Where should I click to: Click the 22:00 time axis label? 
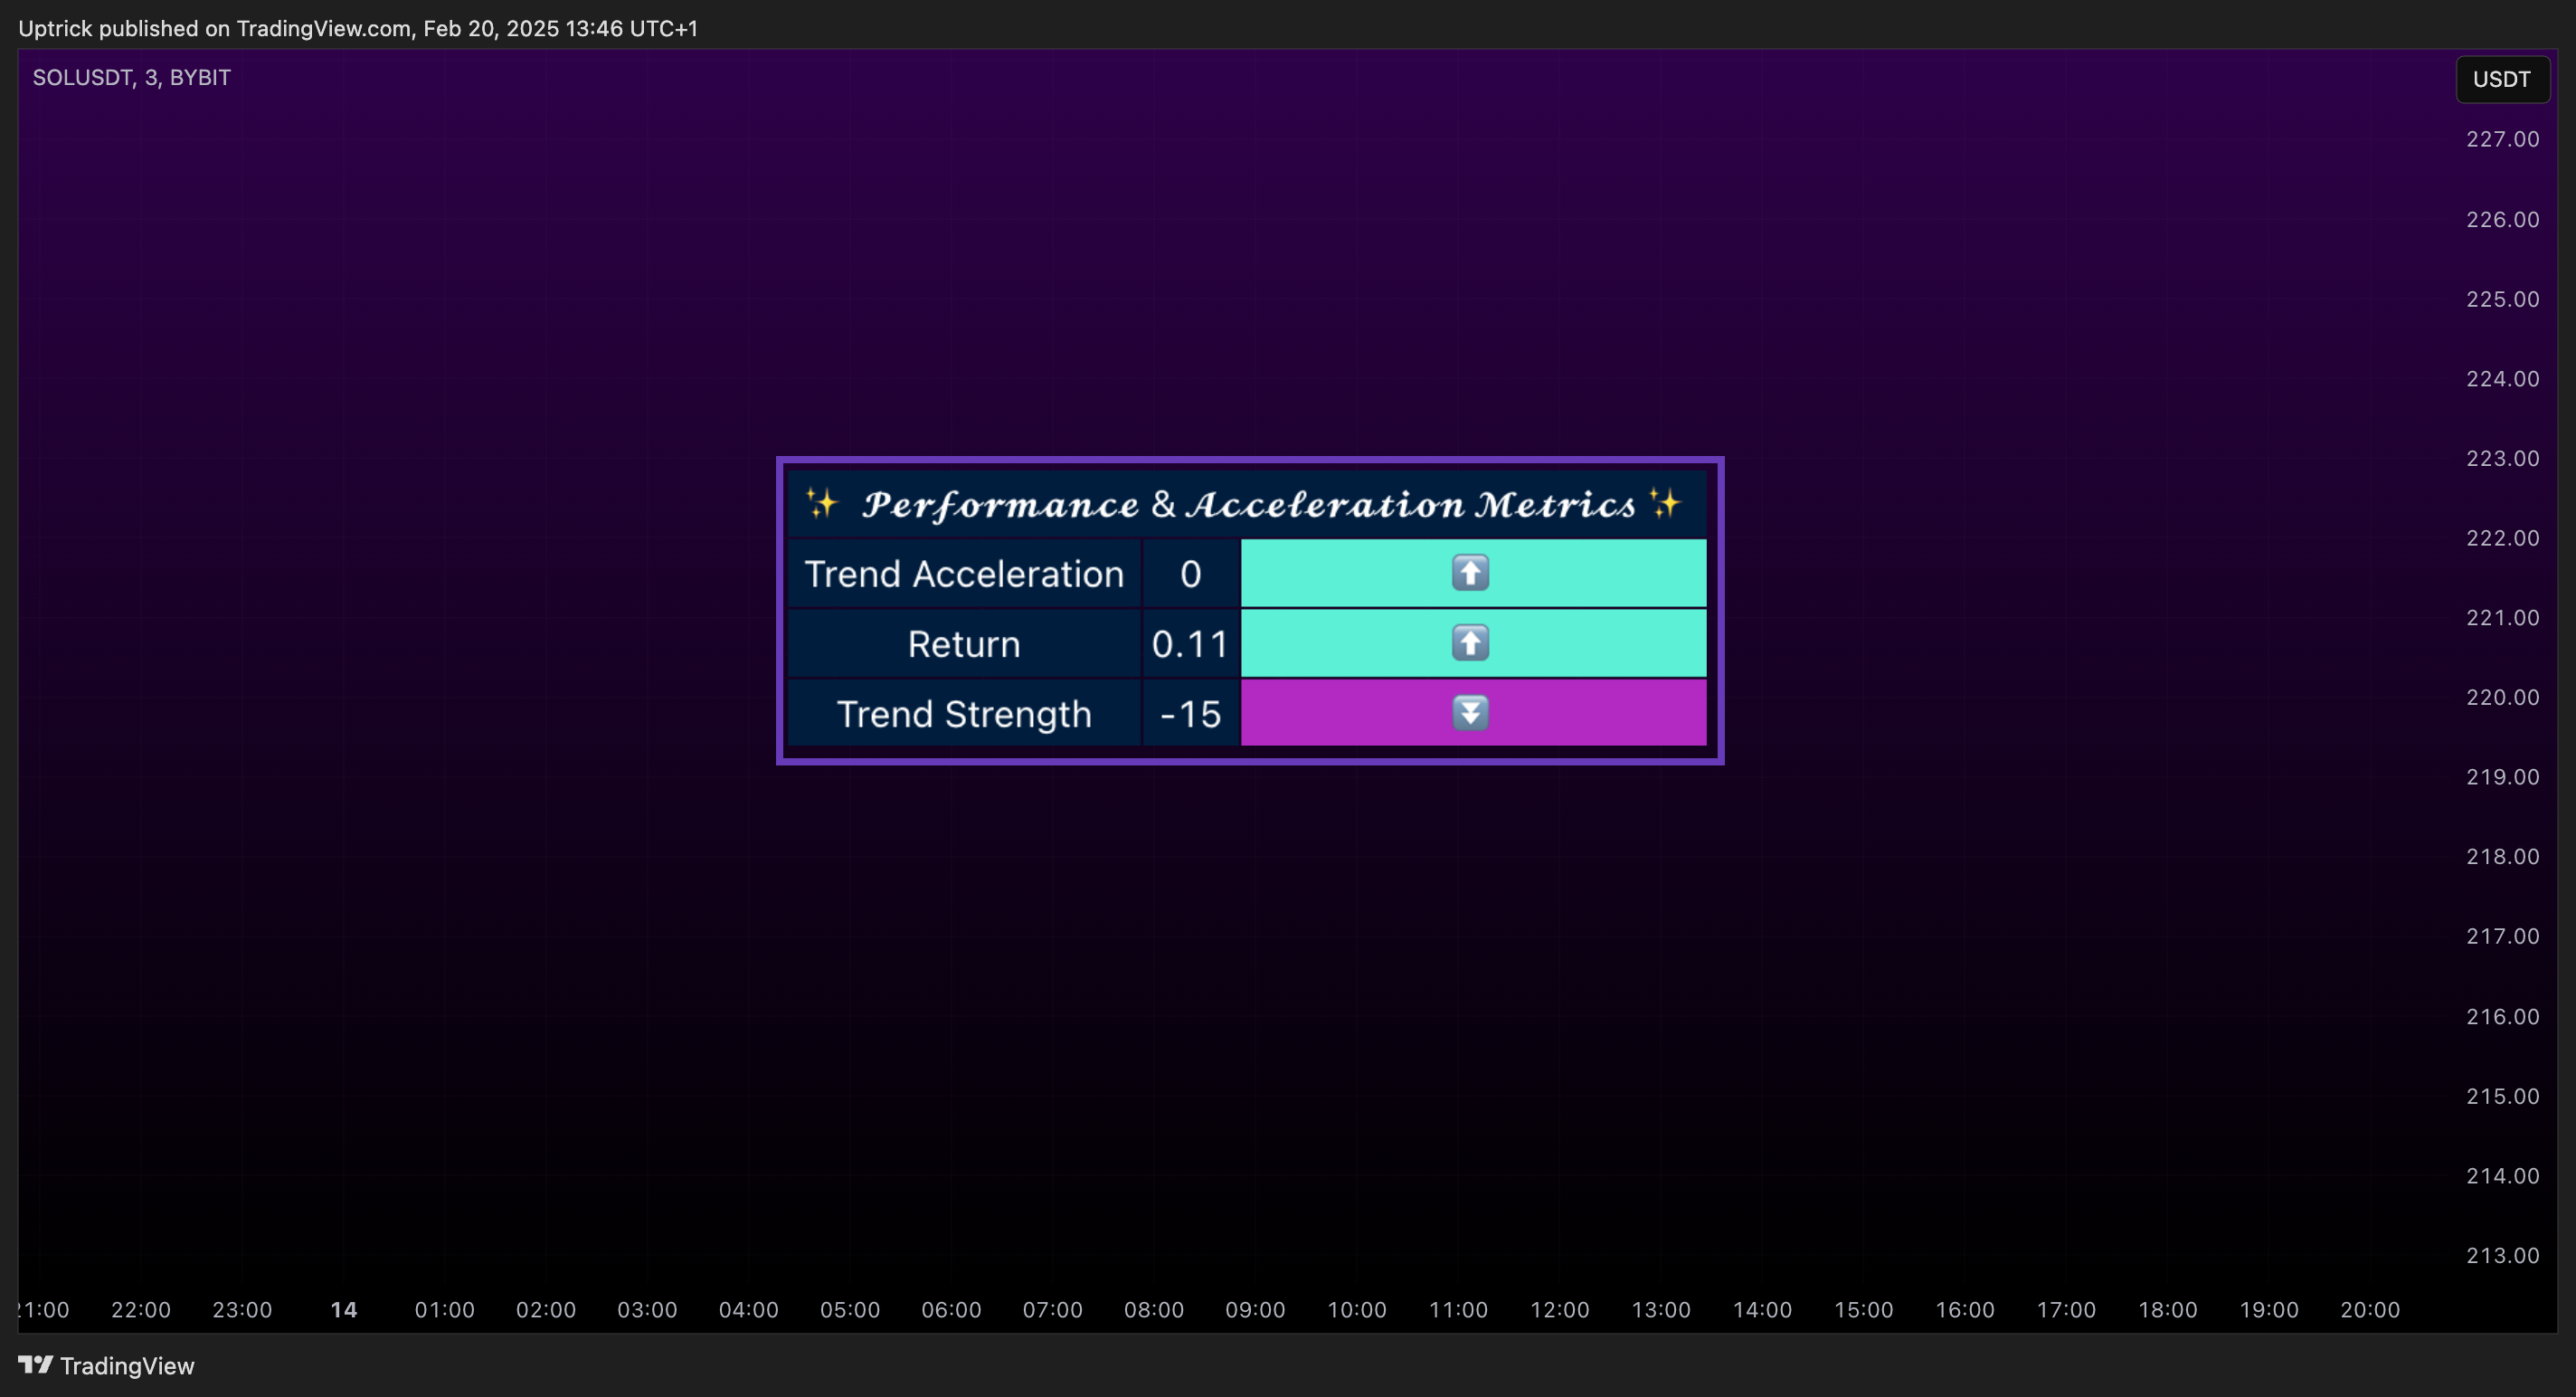click(141, 1310)
